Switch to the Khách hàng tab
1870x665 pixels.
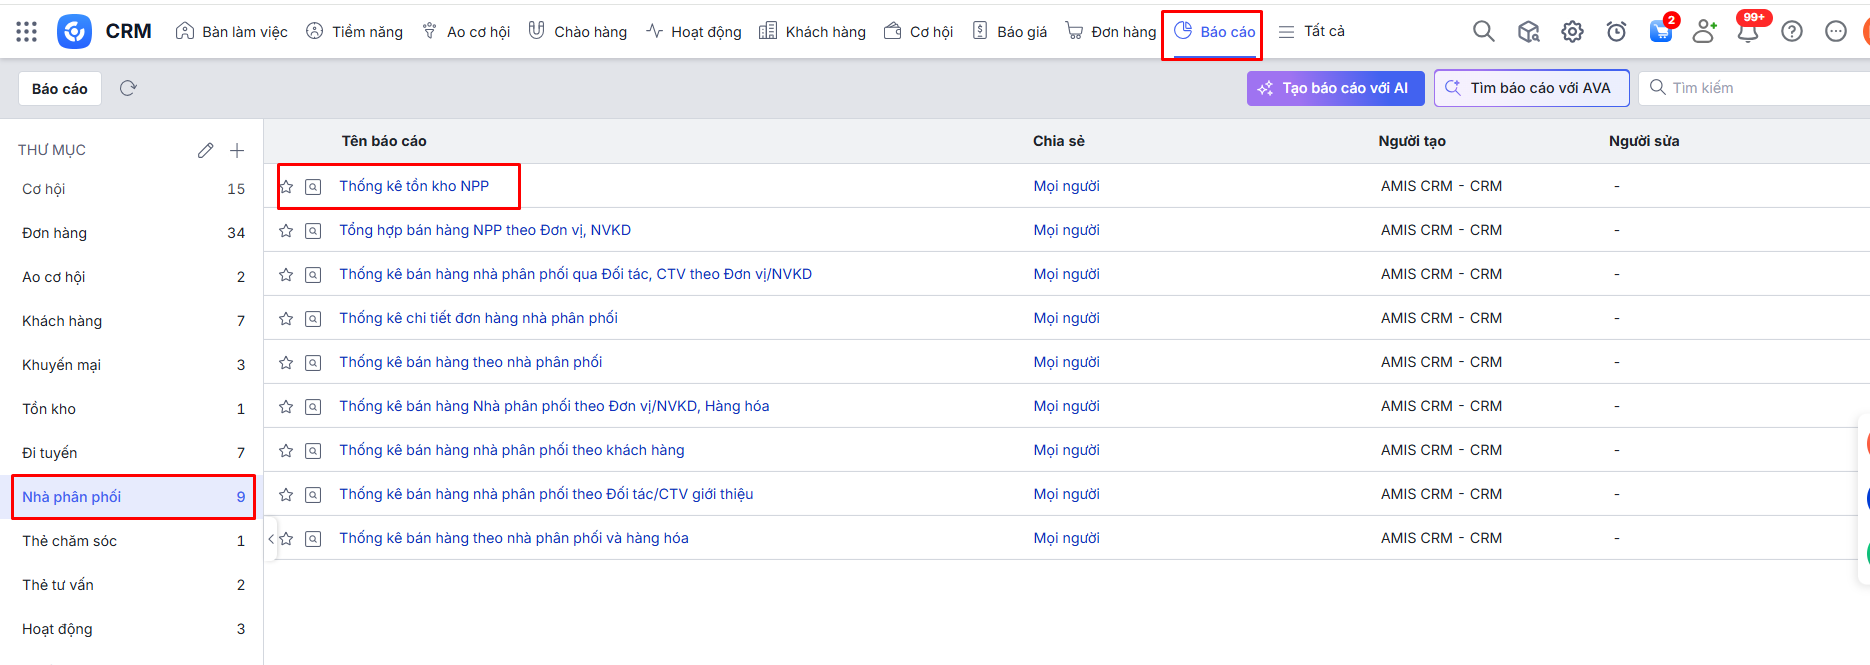pyautogui.click(x=812, y=32)
